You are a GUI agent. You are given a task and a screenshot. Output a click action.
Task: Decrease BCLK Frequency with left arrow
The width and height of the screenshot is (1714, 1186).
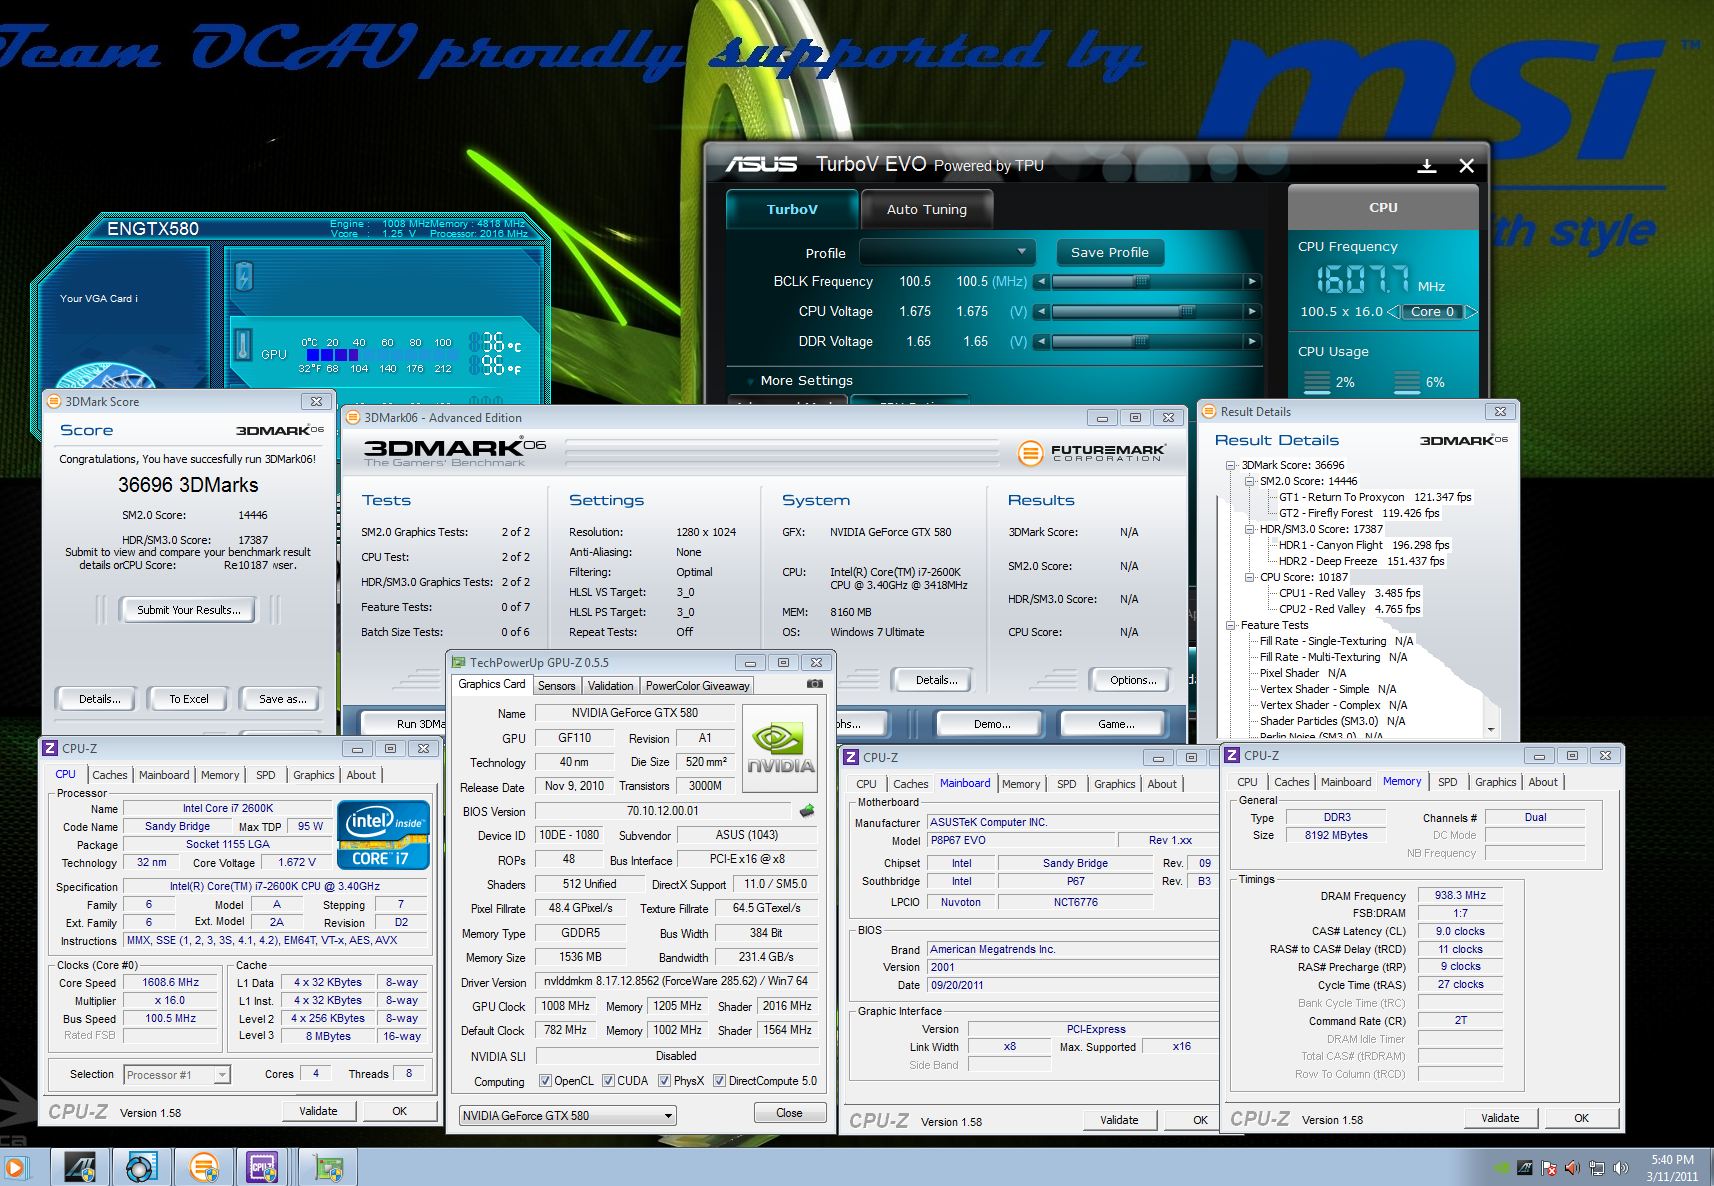(x=1041, y=282)
